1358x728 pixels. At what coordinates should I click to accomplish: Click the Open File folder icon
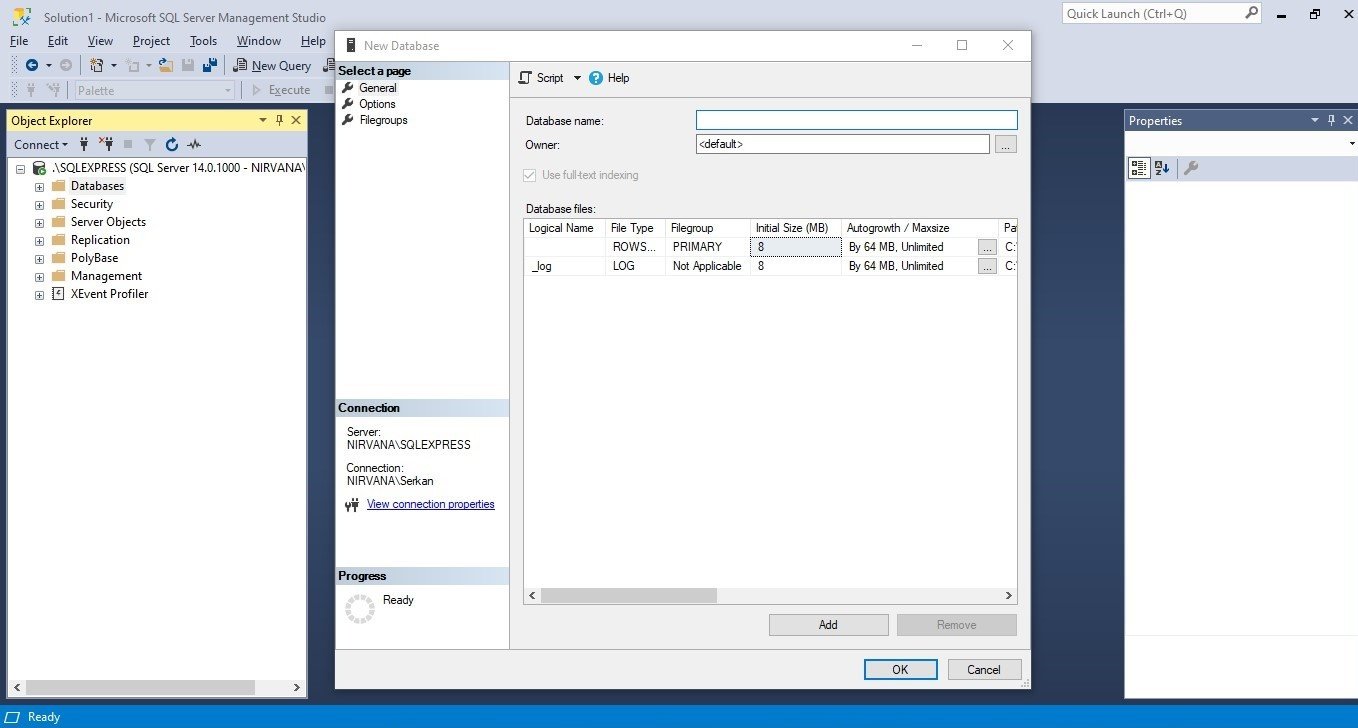[166, 65]
